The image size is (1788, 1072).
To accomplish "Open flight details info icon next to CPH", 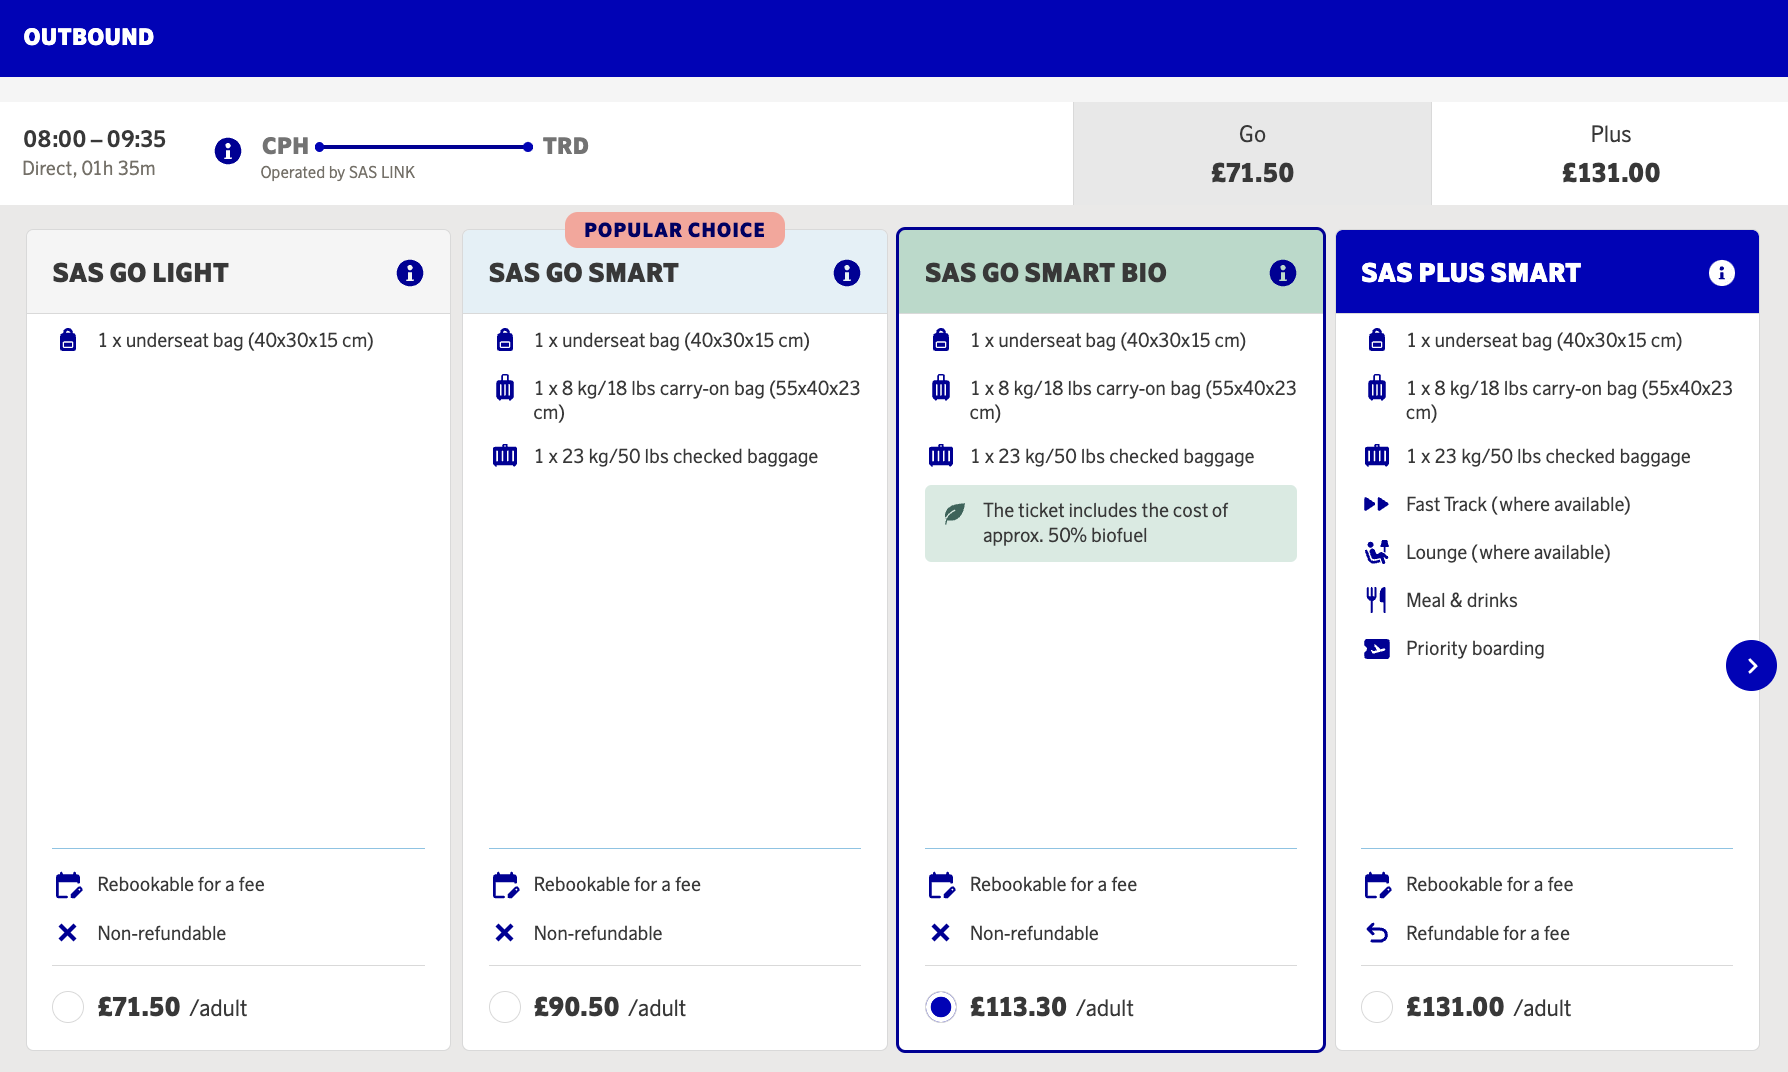I will coord(228,151).
